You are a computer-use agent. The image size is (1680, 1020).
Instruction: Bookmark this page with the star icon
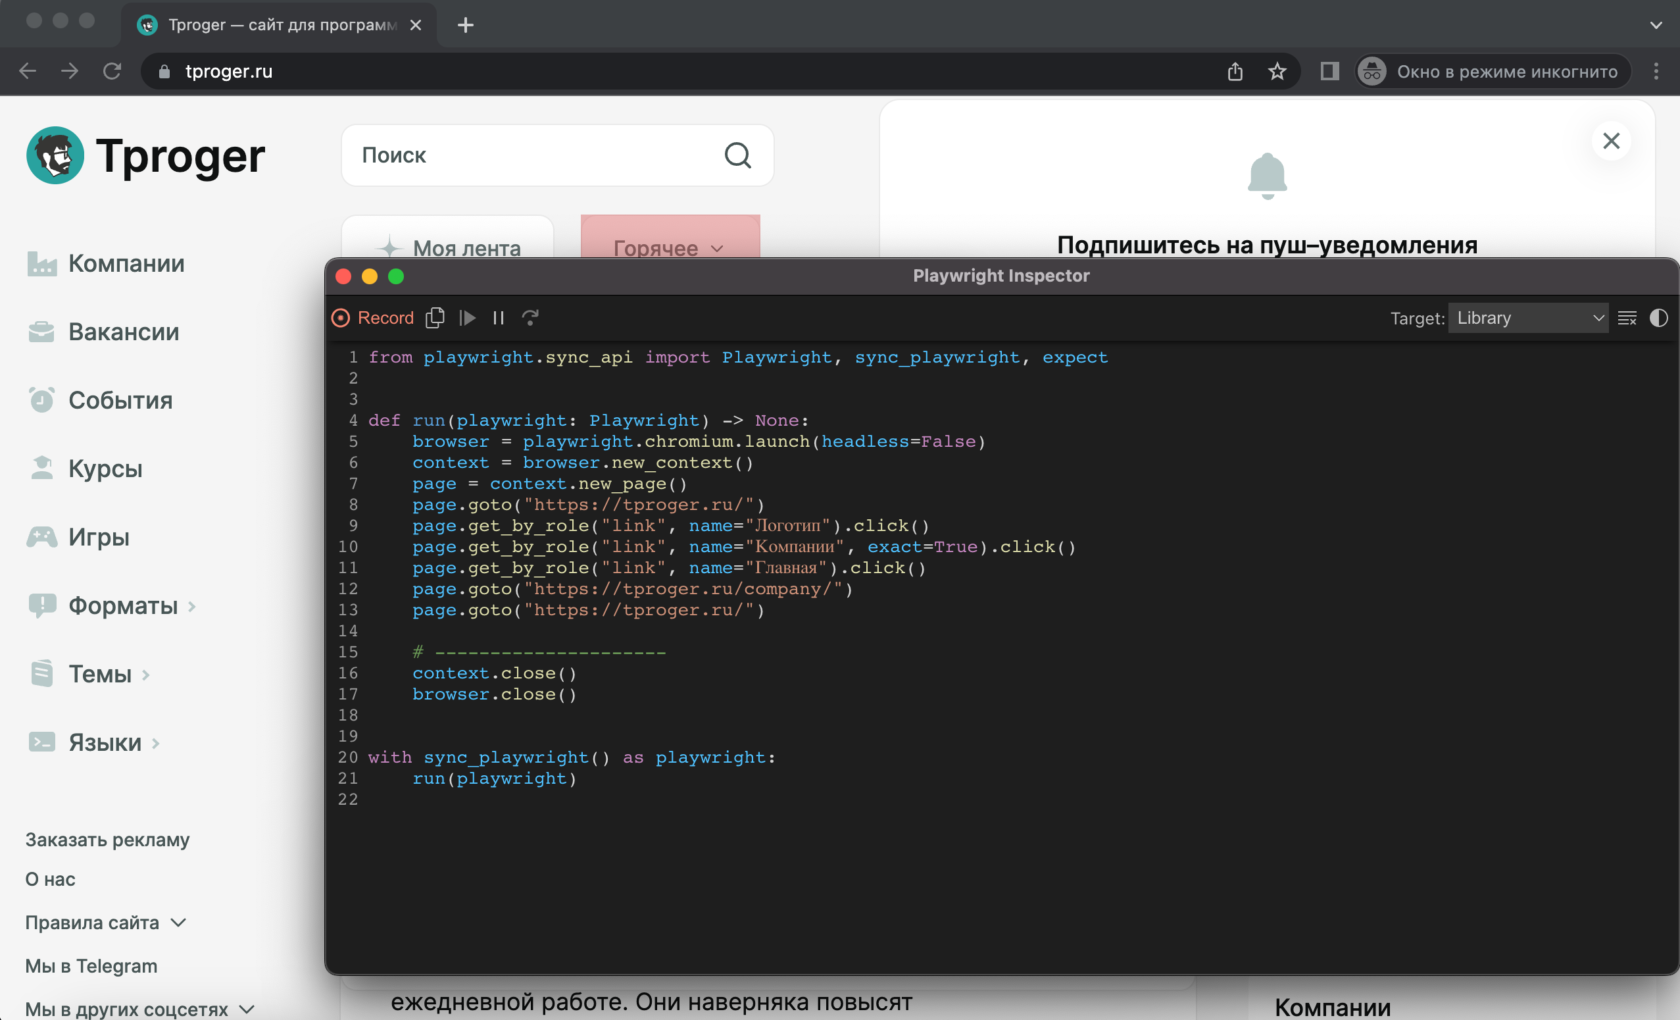pos(1277,71)
